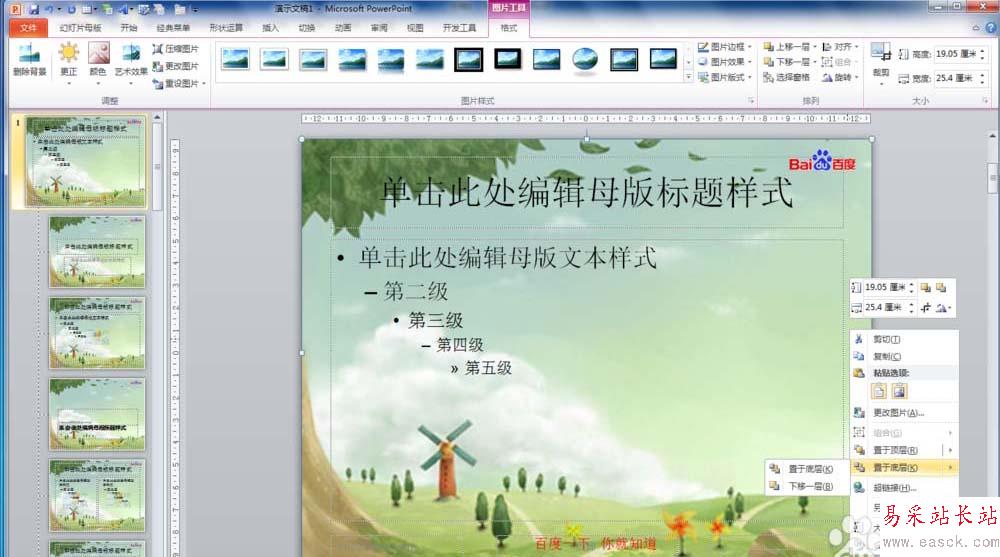Open the Picture Border (图片边框) dropdown
The height and width of the screenshot is (557, 1000).
pyautogui.click(x=724, y=47)
